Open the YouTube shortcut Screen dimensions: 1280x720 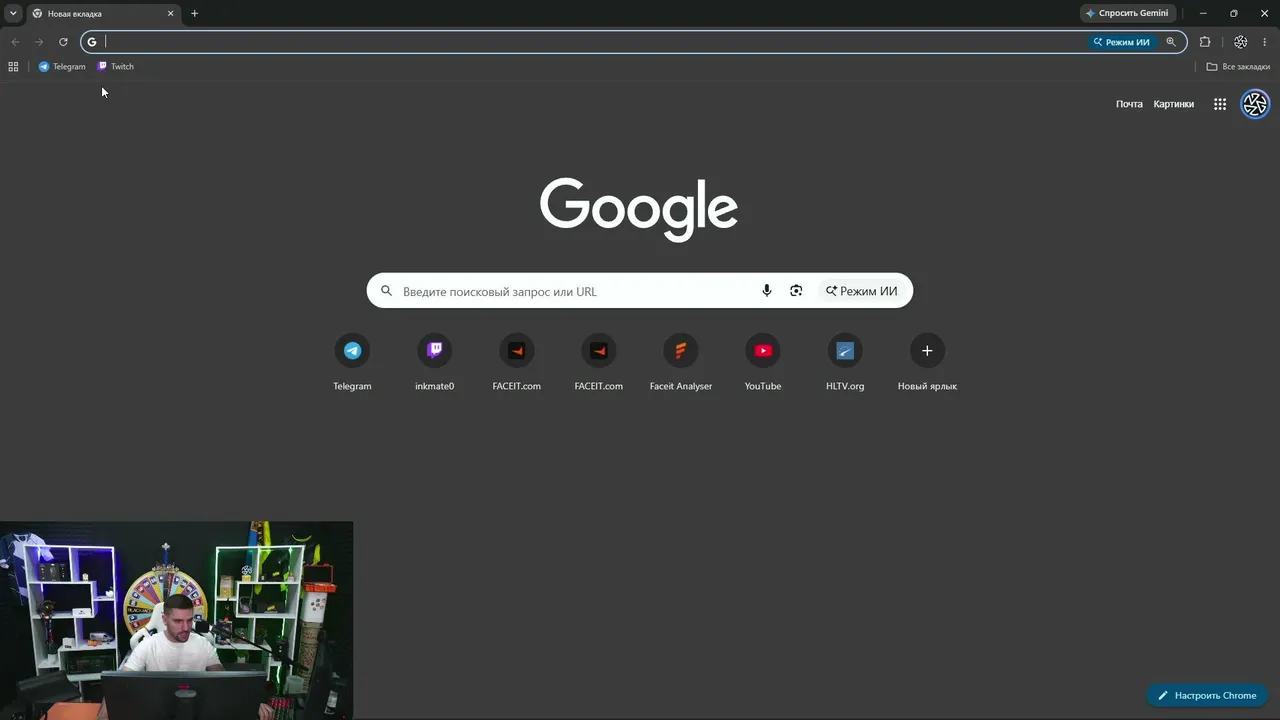pos(763,363)
